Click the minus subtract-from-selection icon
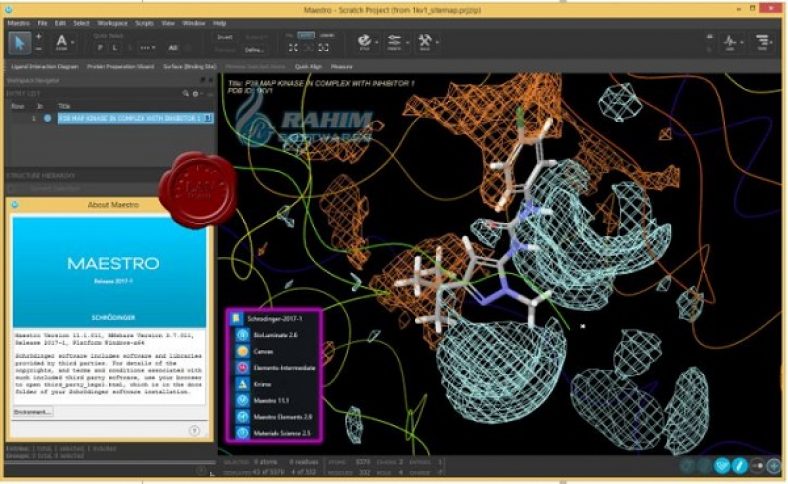 [x=39, y=49]
